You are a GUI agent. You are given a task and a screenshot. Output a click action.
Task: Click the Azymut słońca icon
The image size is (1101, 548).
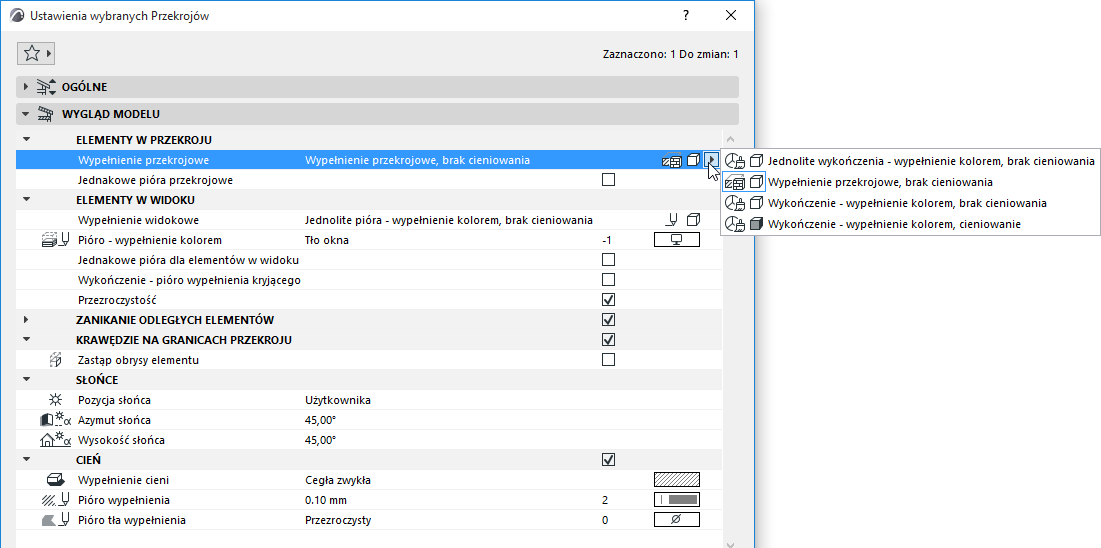tap(55, 420)
